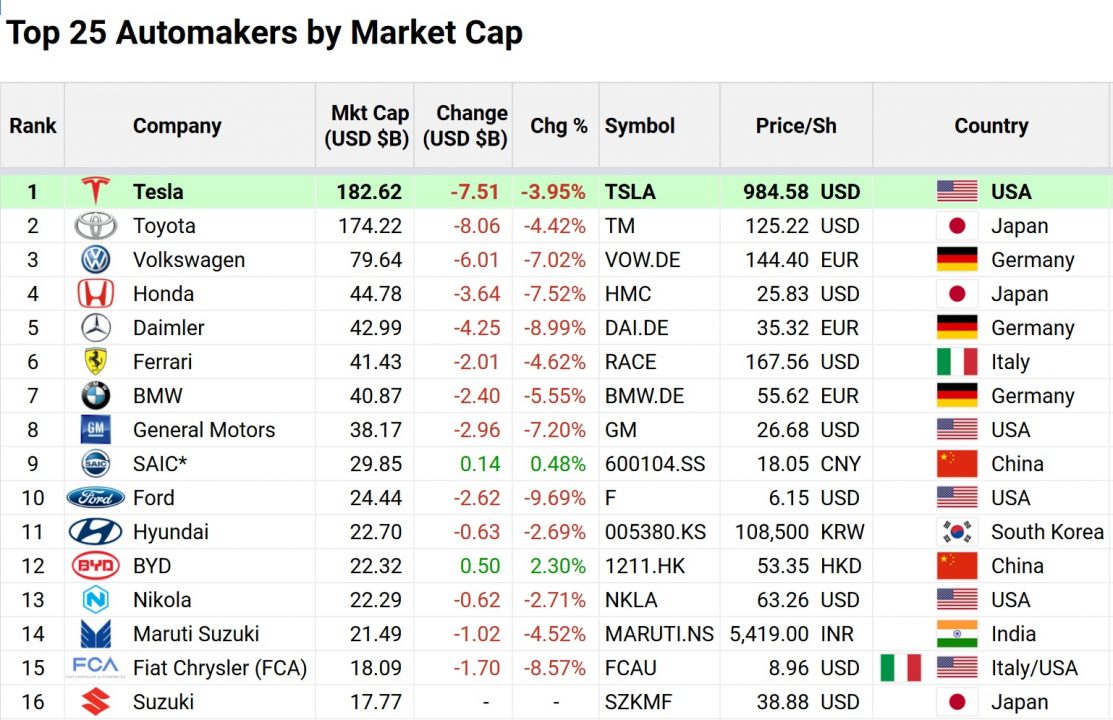The height and width of the screenshot is (720, 1113).
Task: Select the Fiat Chrysler (FCA) company name
Action: [x=220, y=668]
